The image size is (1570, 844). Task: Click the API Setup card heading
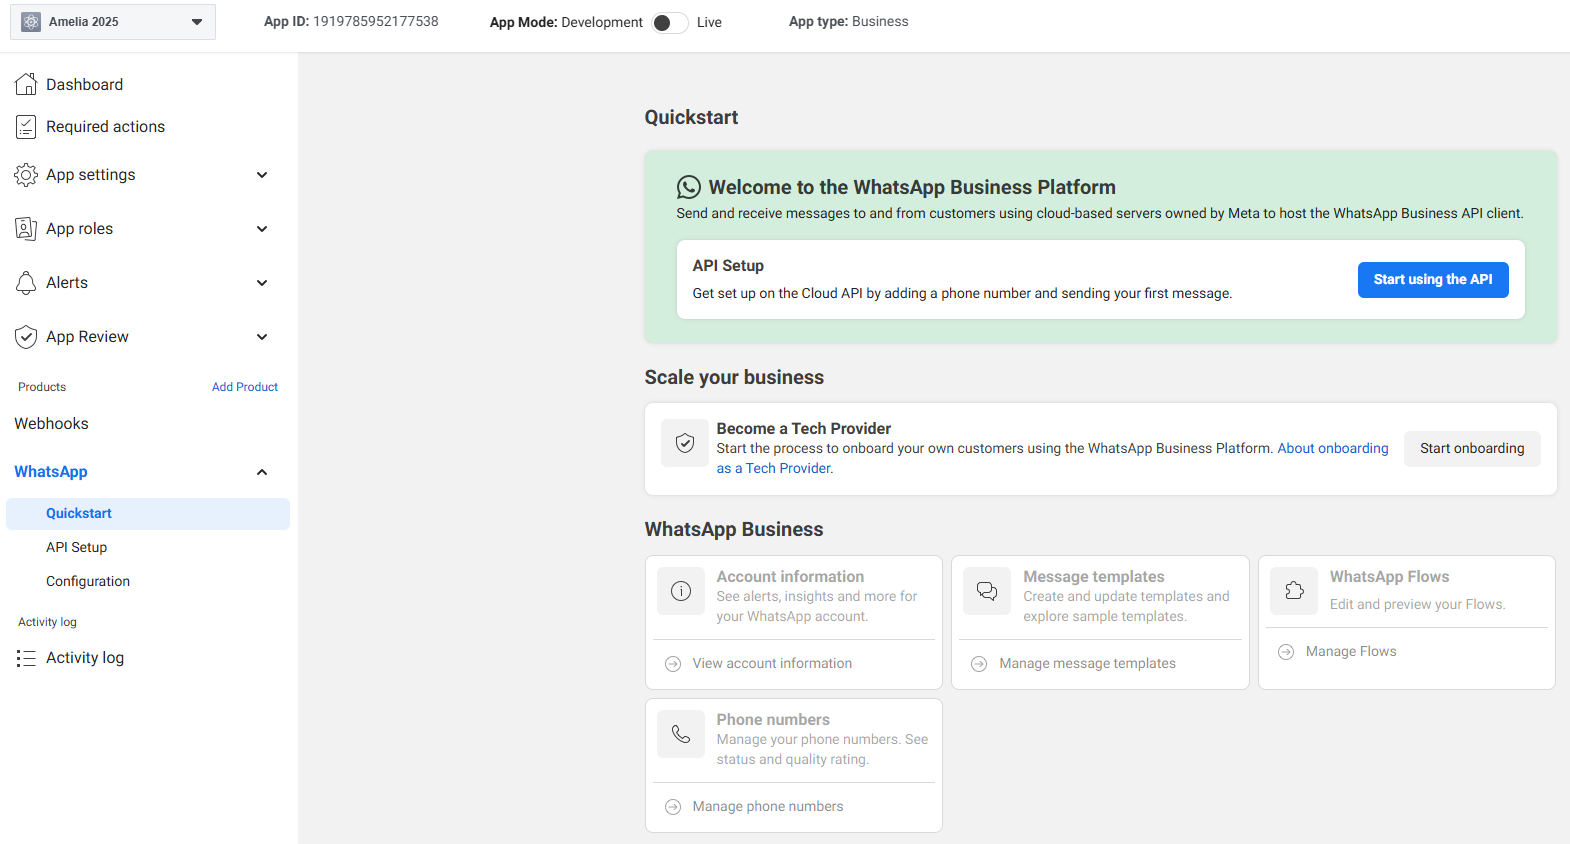coord(728,266)
